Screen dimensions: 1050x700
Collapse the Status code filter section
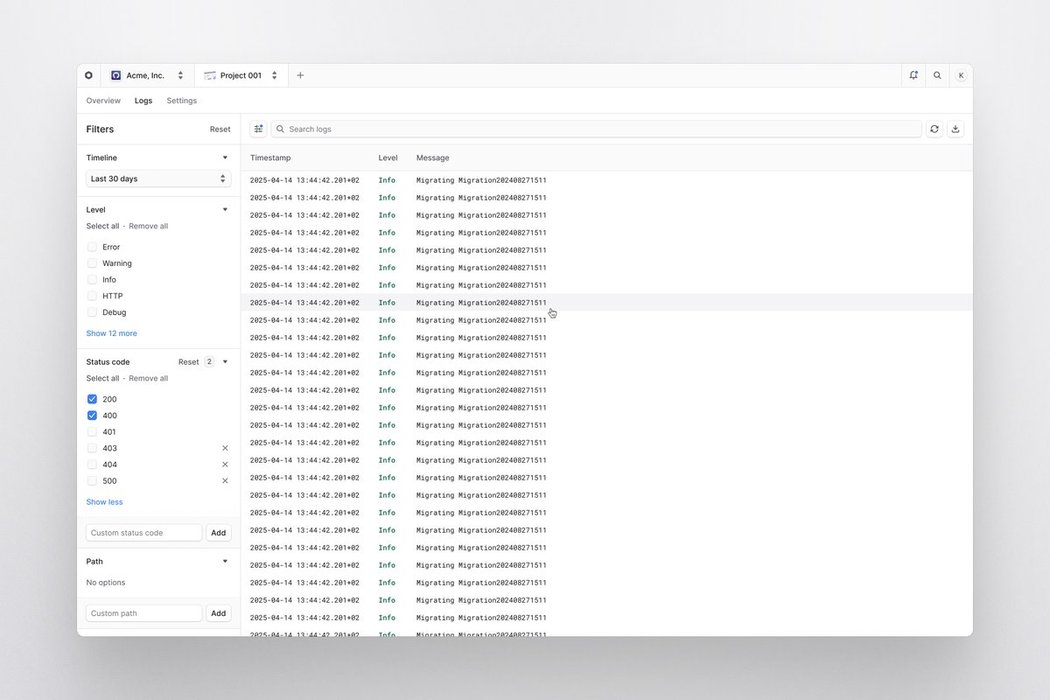225,362
